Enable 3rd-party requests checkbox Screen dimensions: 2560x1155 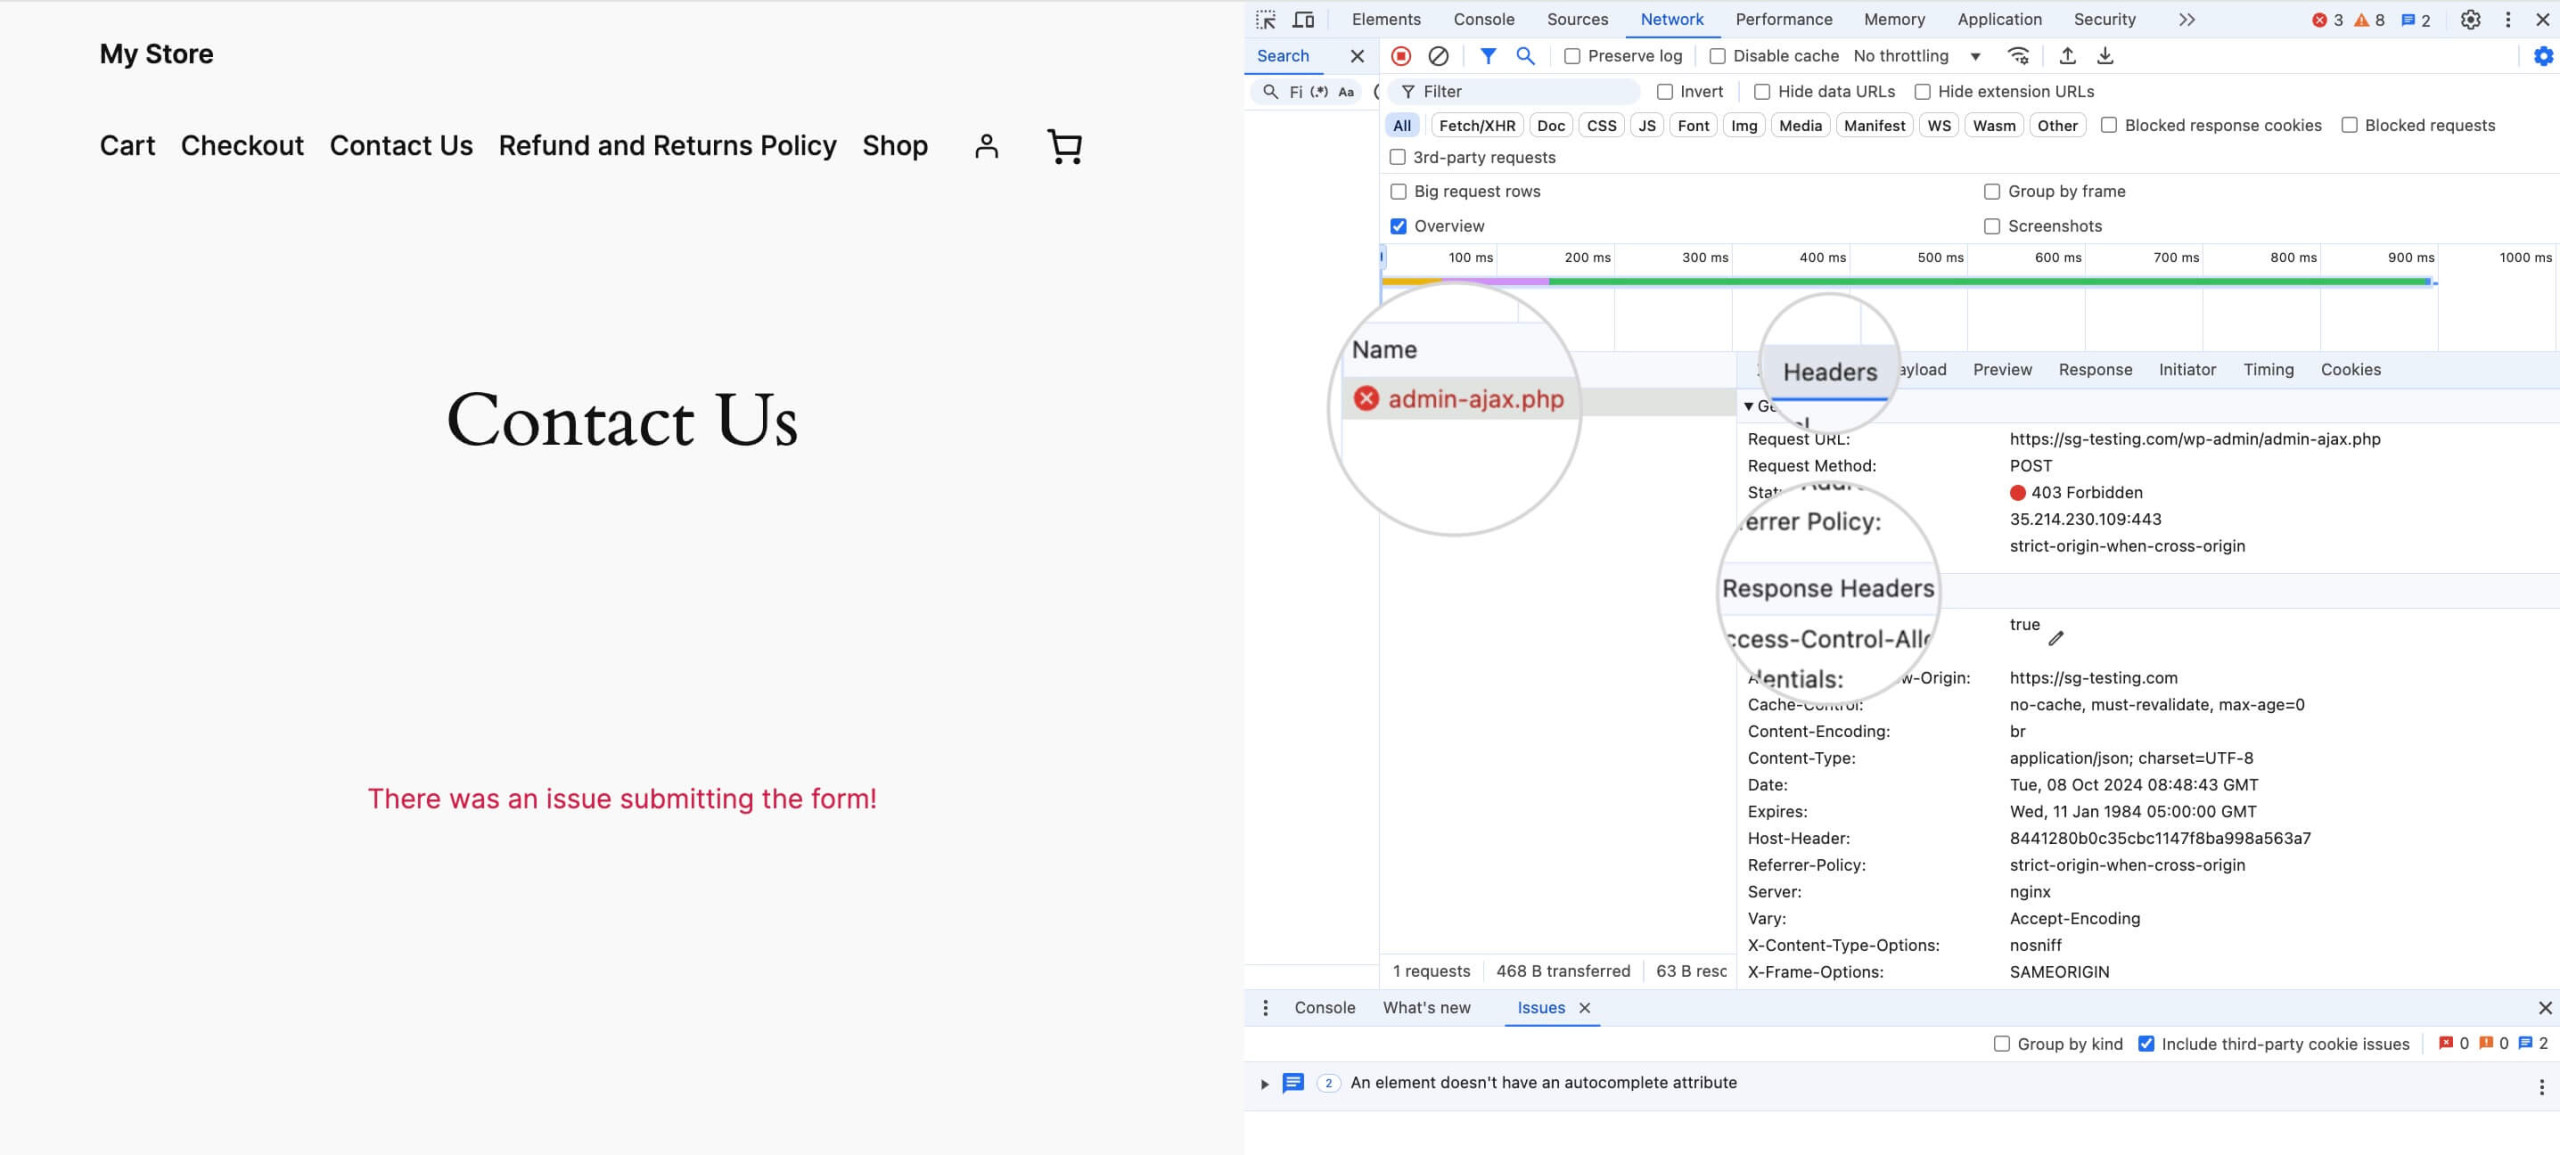pos(1397,157)
